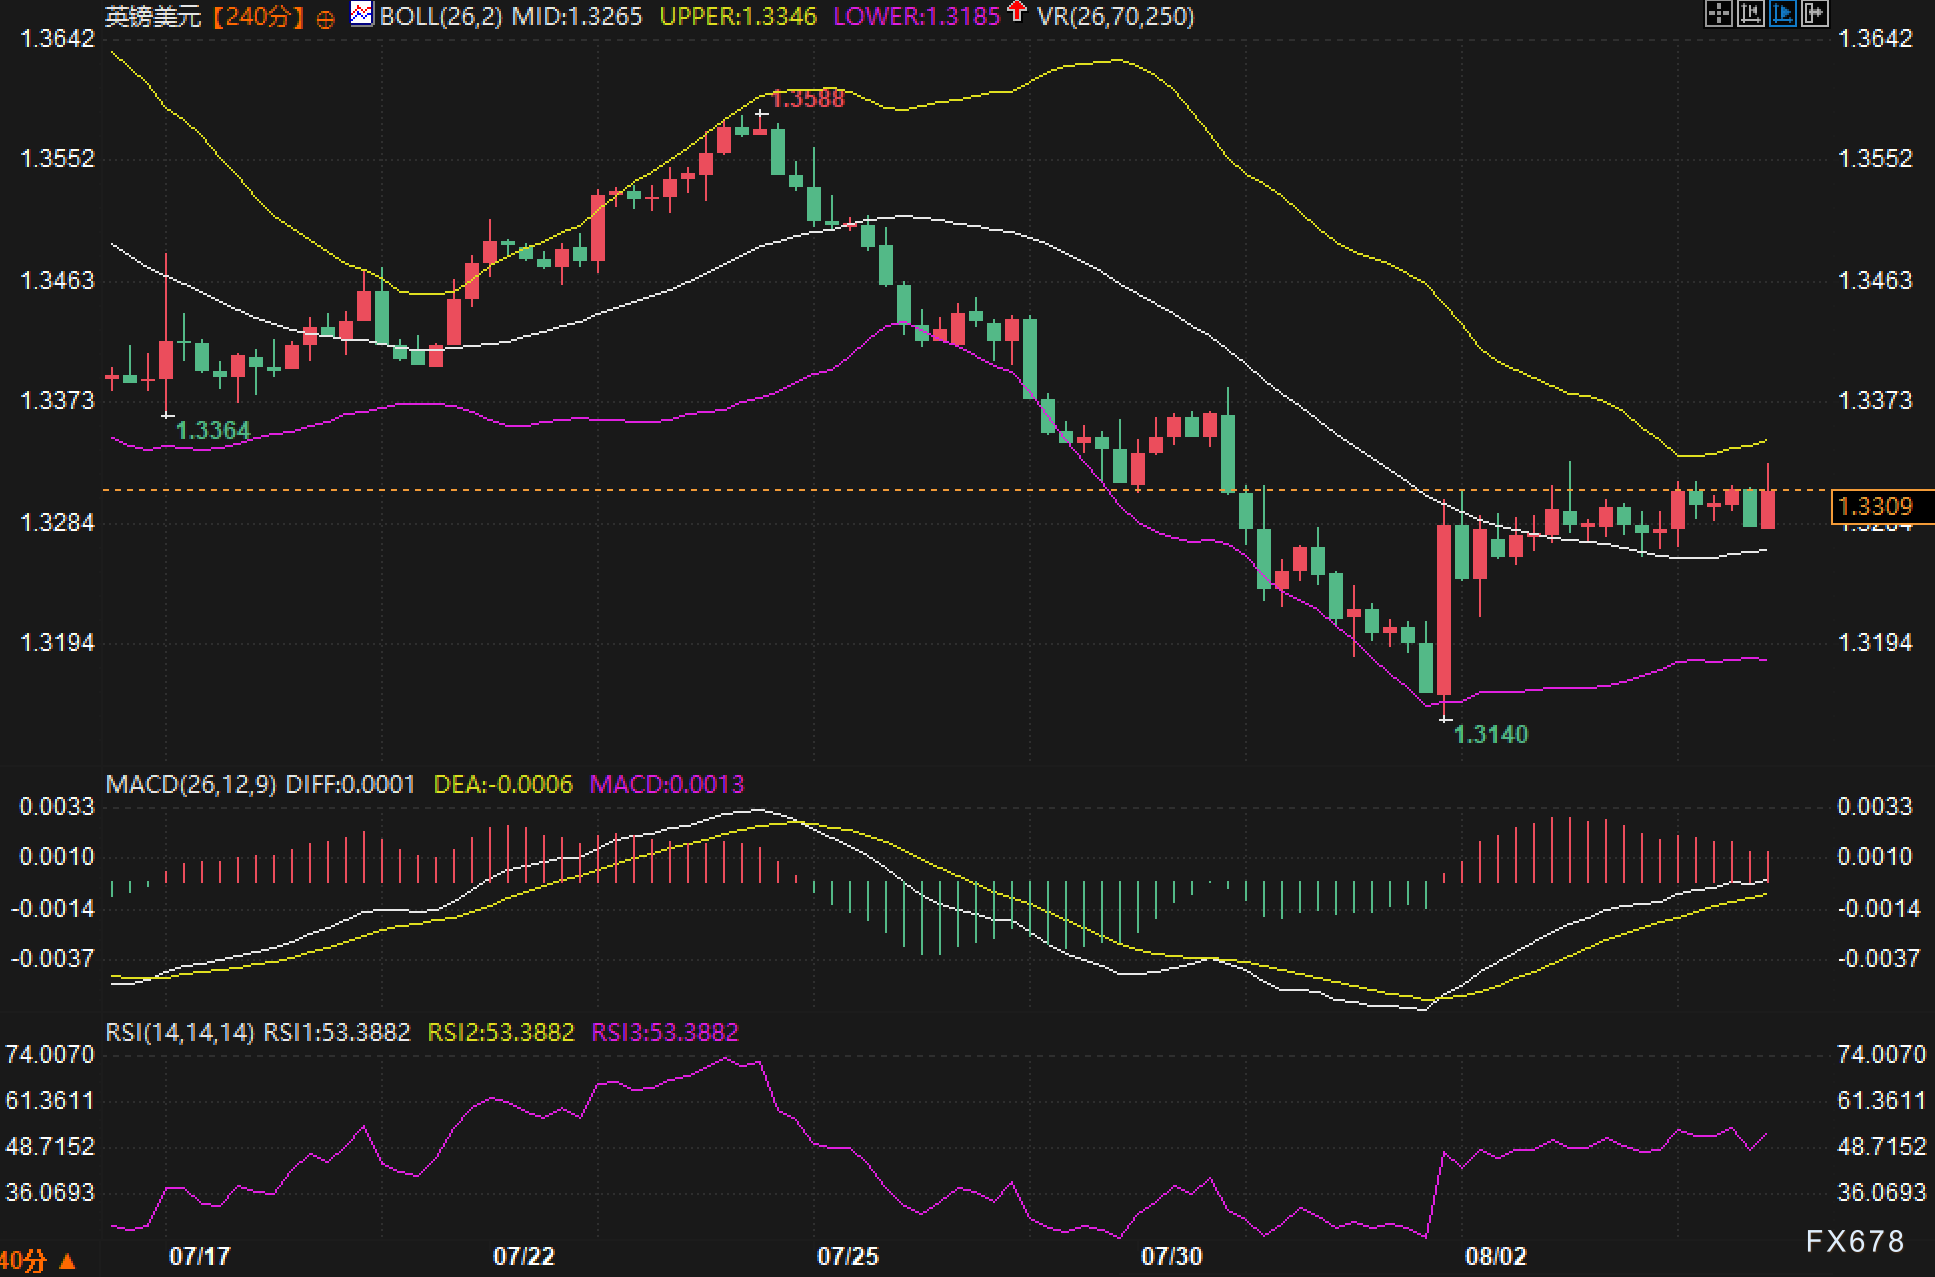1935x1277 pixels.
Task: Click the axis-with-bar chart mode icon
Action: pos(1750,13)
